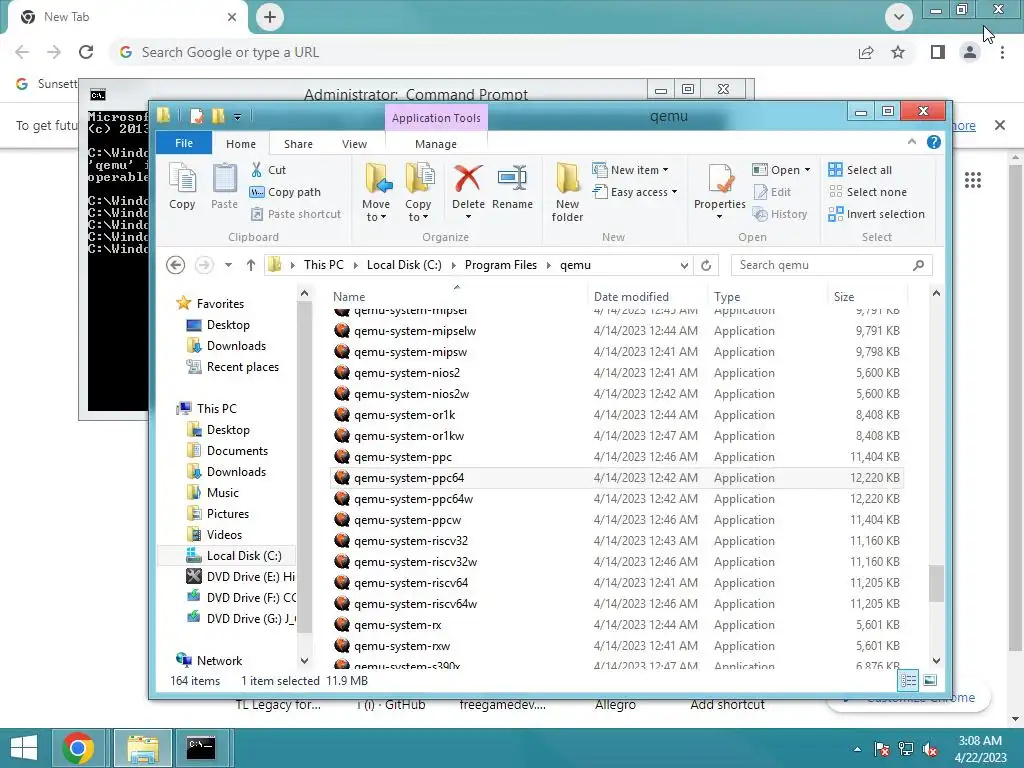
Task: Click the navigation pane scroll down arrow
Action: (304, 660)
